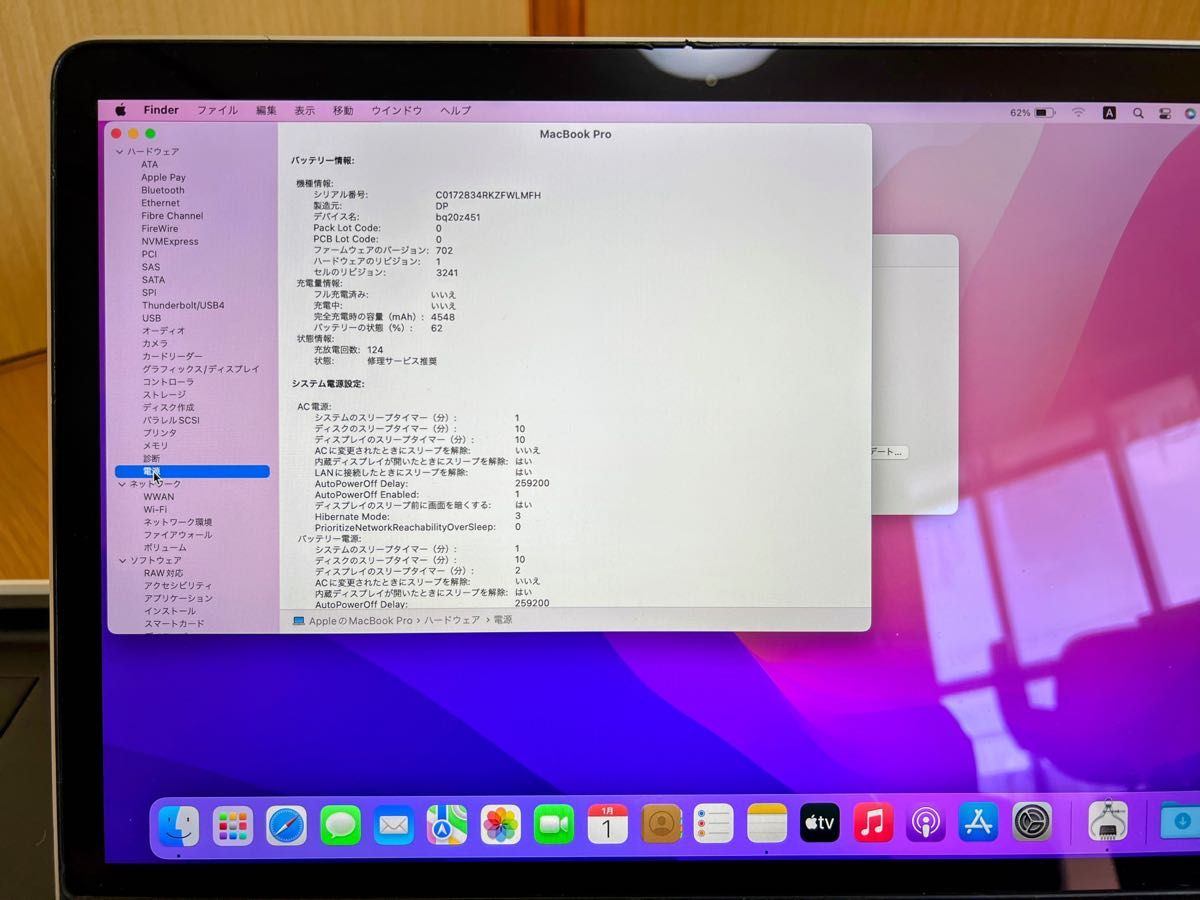Select ATA in the sidebar
The width and height of the screenshot is (1200, 900).
pos(149,165)
